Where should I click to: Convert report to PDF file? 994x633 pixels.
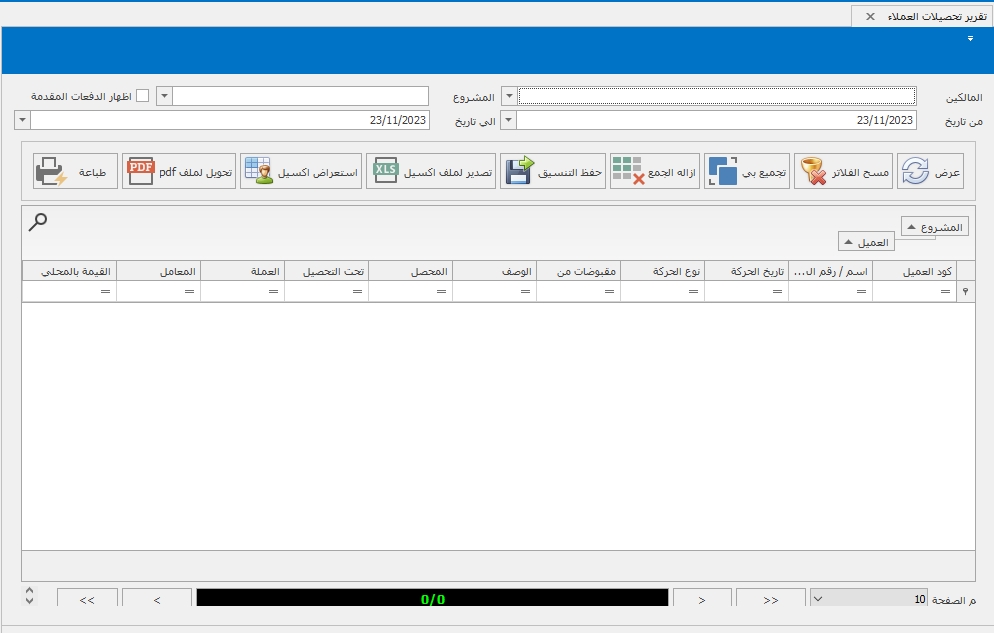(x=179, y=172)
